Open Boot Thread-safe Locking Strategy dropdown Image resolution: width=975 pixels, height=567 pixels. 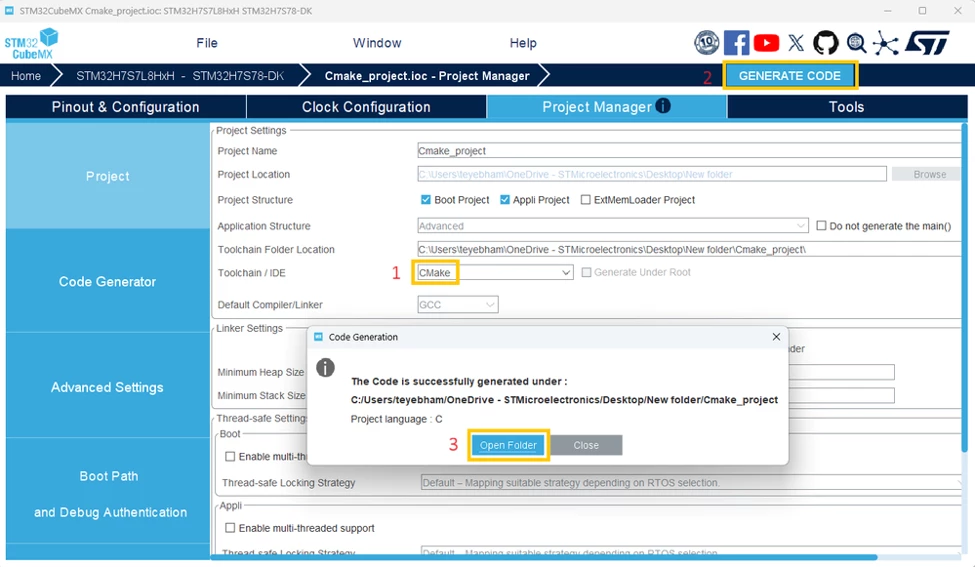click(691, 482)
